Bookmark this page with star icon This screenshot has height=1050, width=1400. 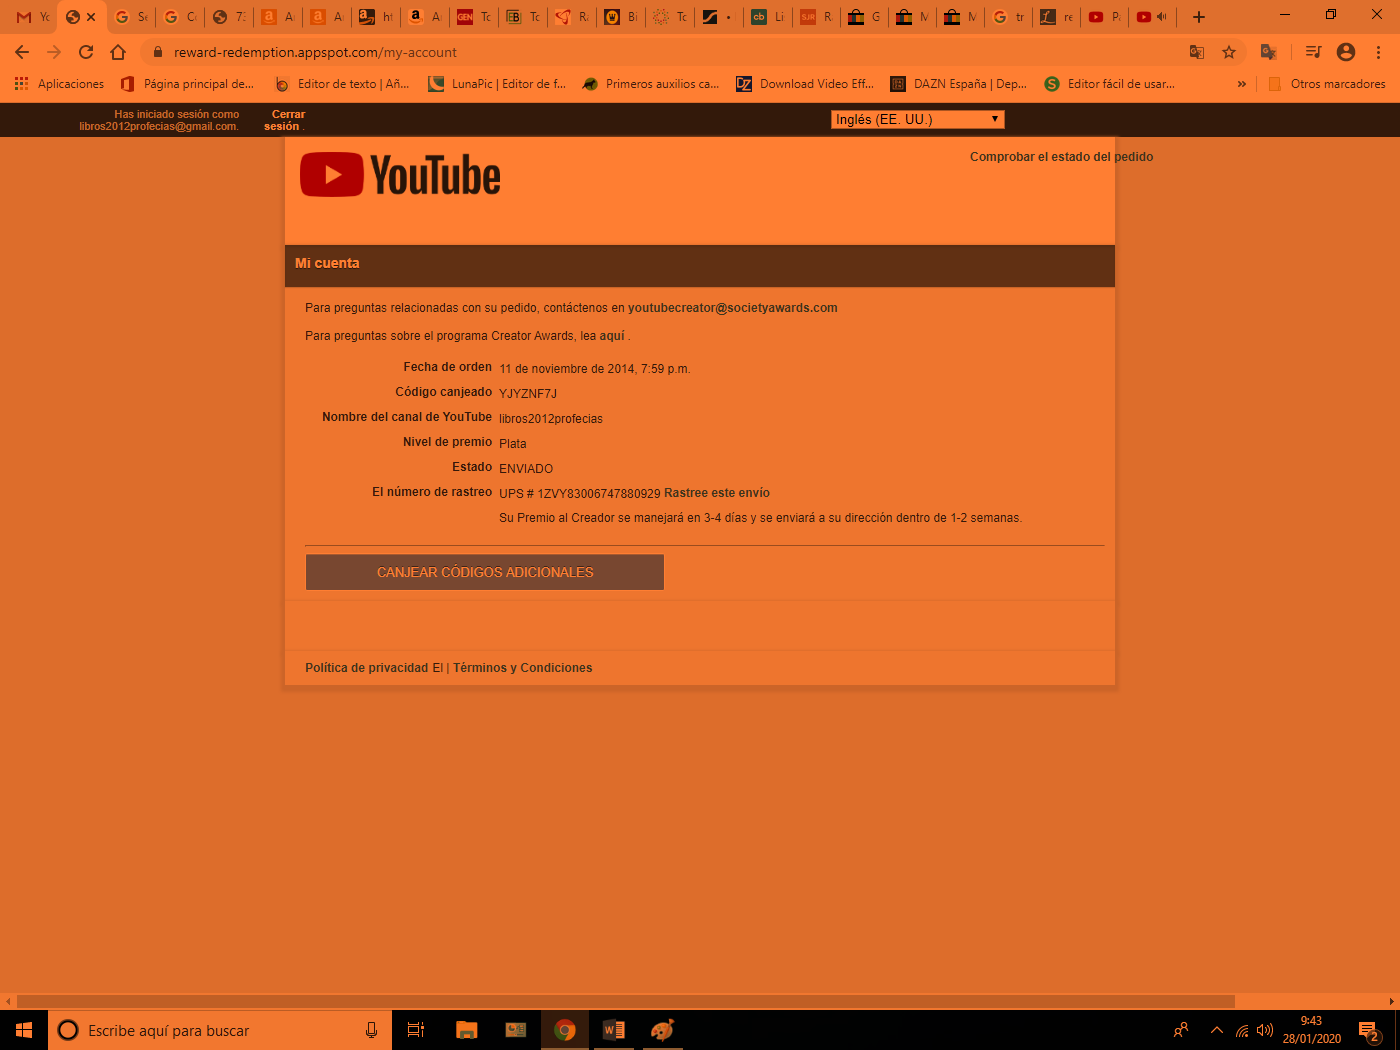1229,52
